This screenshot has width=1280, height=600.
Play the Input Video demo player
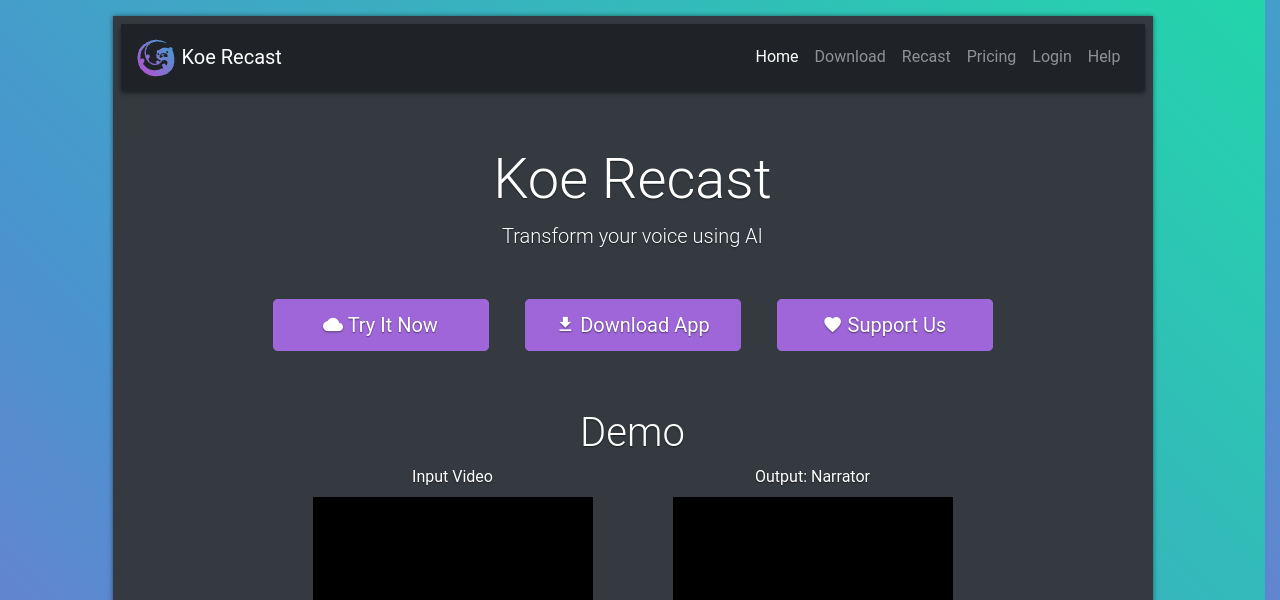(x=452, y=548)
